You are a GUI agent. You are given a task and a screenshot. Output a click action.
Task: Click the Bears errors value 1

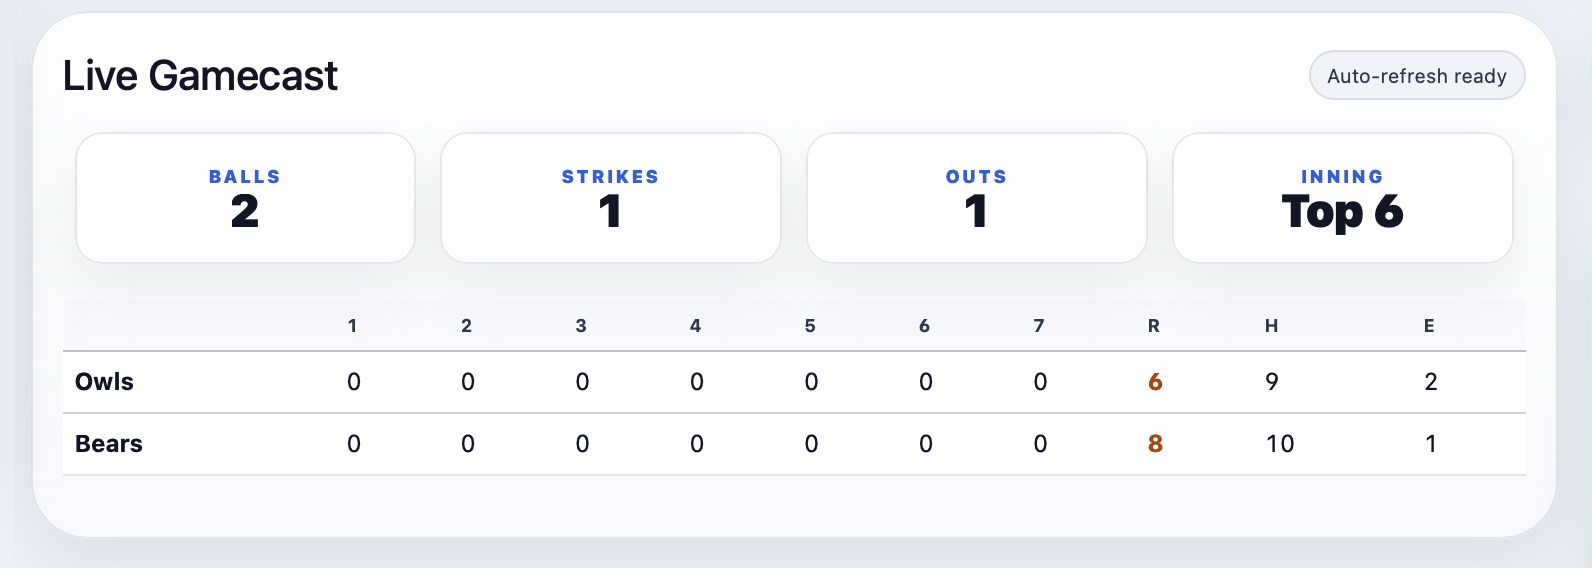[x=1431, y=444]
